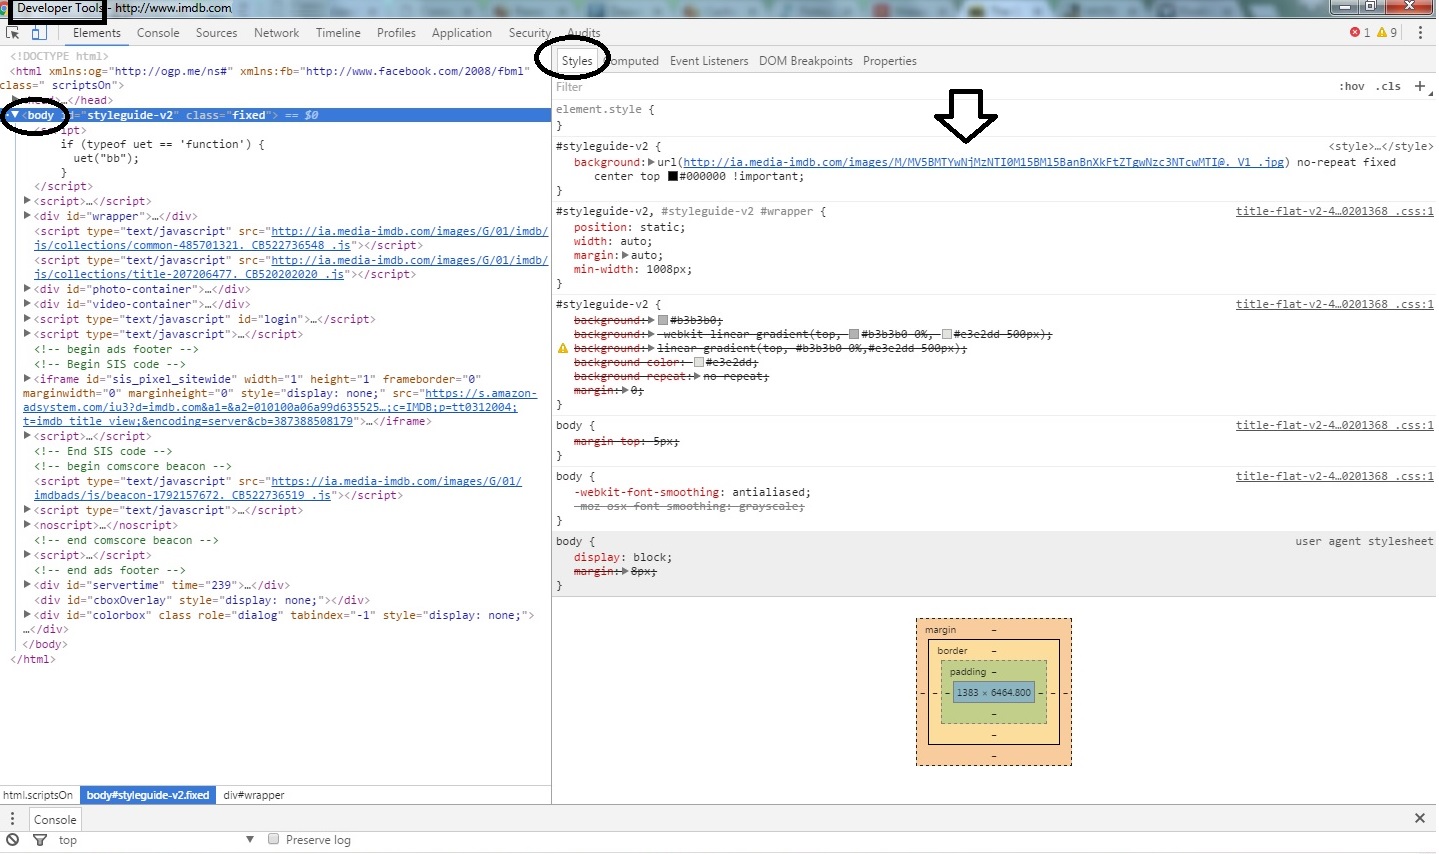The width and height of the screenshot is (1439, 854).
Task: Expand the div id="photo-container" node
Action: click(x=27, y=289)
